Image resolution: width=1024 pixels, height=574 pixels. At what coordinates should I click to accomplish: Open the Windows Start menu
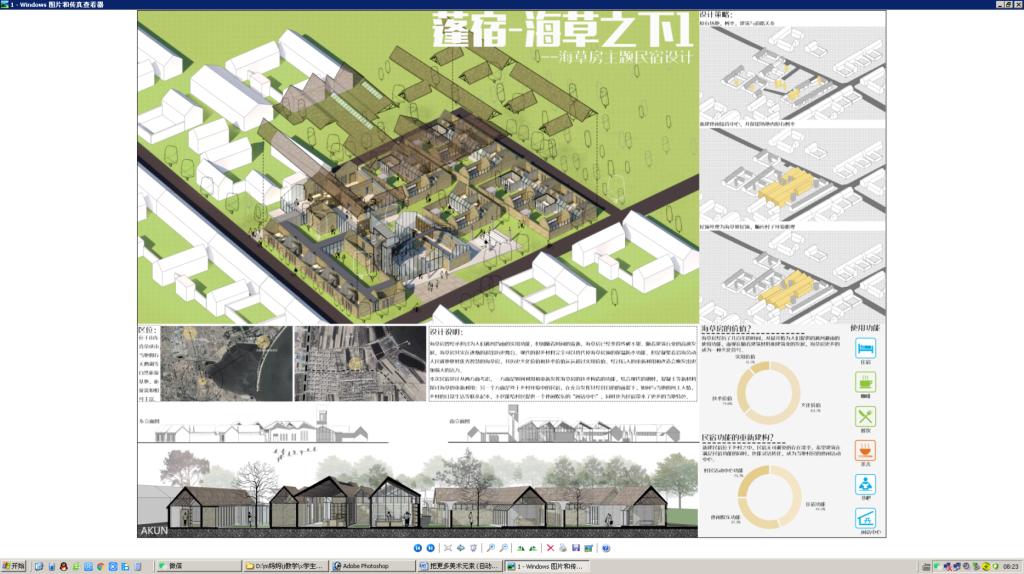pyautogui.click(x=15, y=566)
